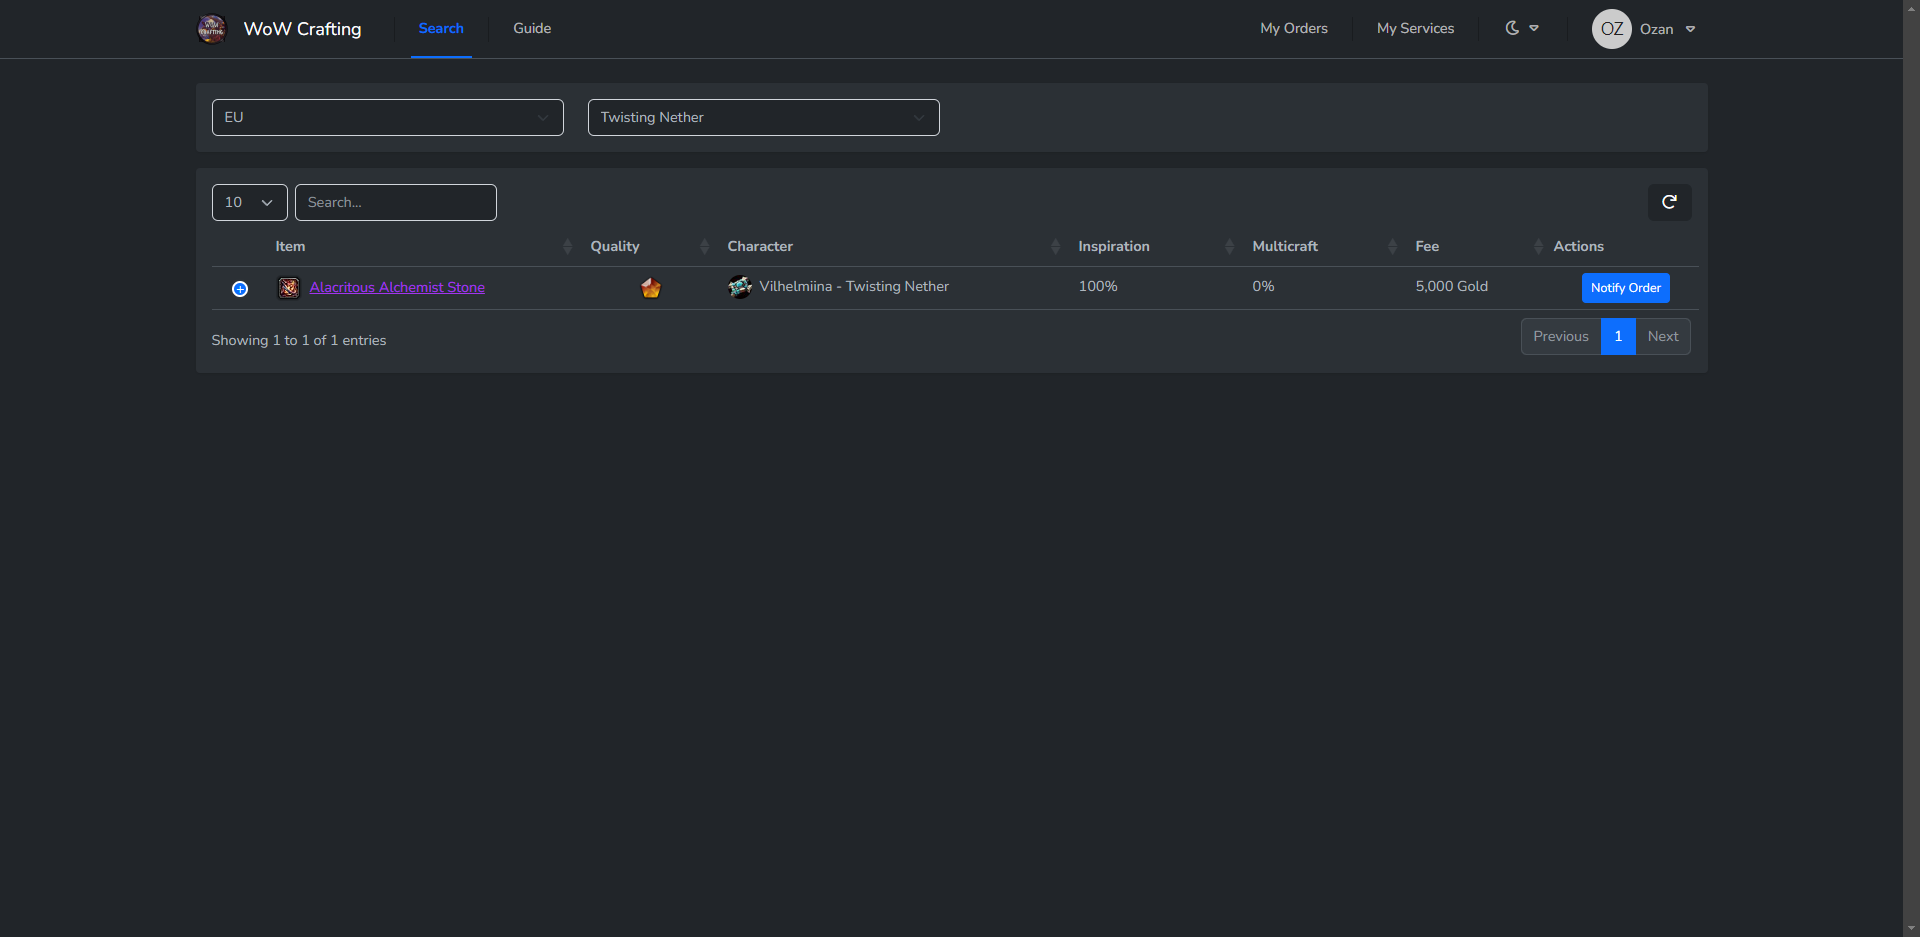Click the page vertical scrollbar
This screenshot has width=1920, height=937.
point(1911,468)
